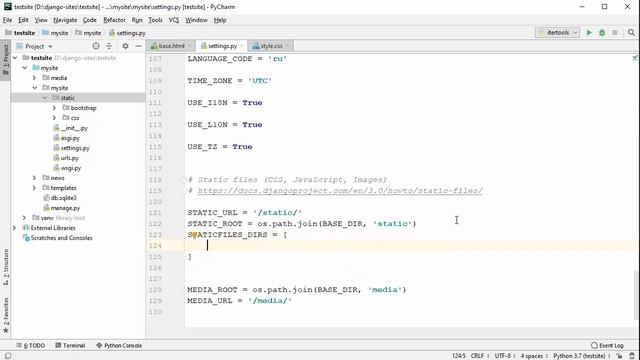The height and width of the screenshot is (360, 640).
Task: Toggle the Favorites side tool window
Action: (x=5, y=315)
